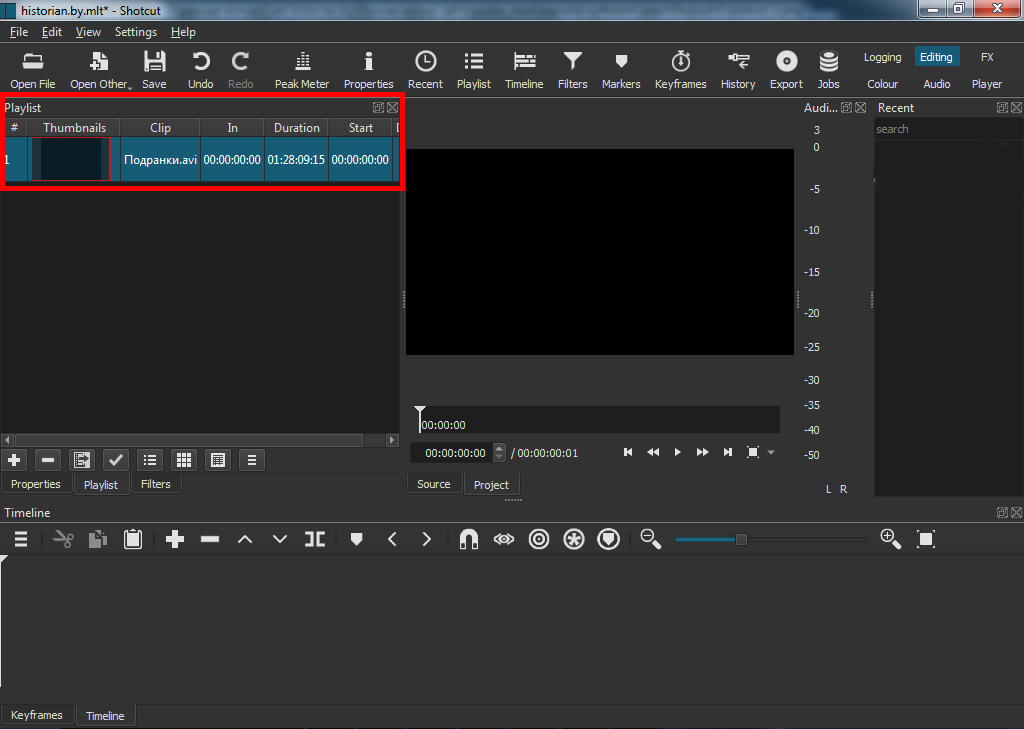Switch to the Logging layout
Screen dimensions: 1024x729
point(882,57)
